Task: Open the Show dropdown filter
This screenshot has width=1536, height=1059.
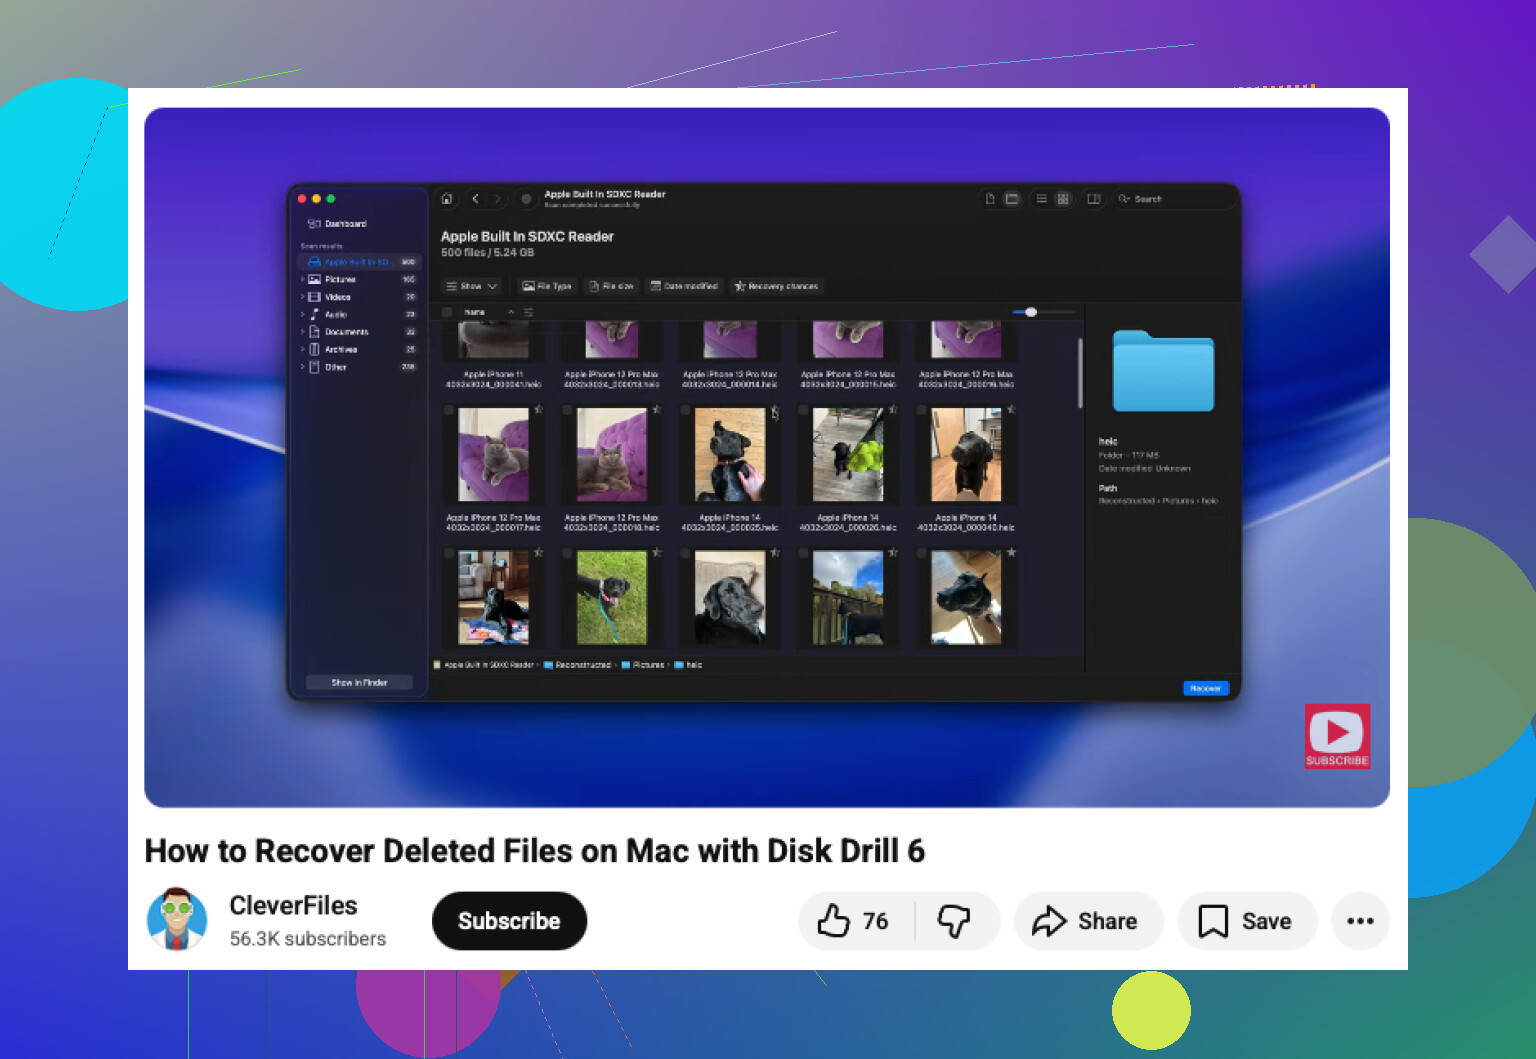Action: pos(471,286)
